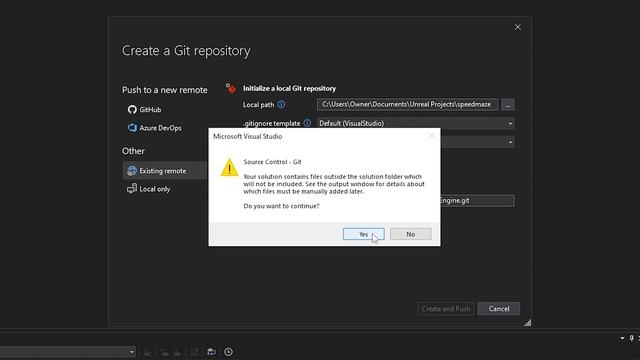Click the Azure DevOps logo icon
The height and width of the screenshot is (360, 640).
[132, 128]
